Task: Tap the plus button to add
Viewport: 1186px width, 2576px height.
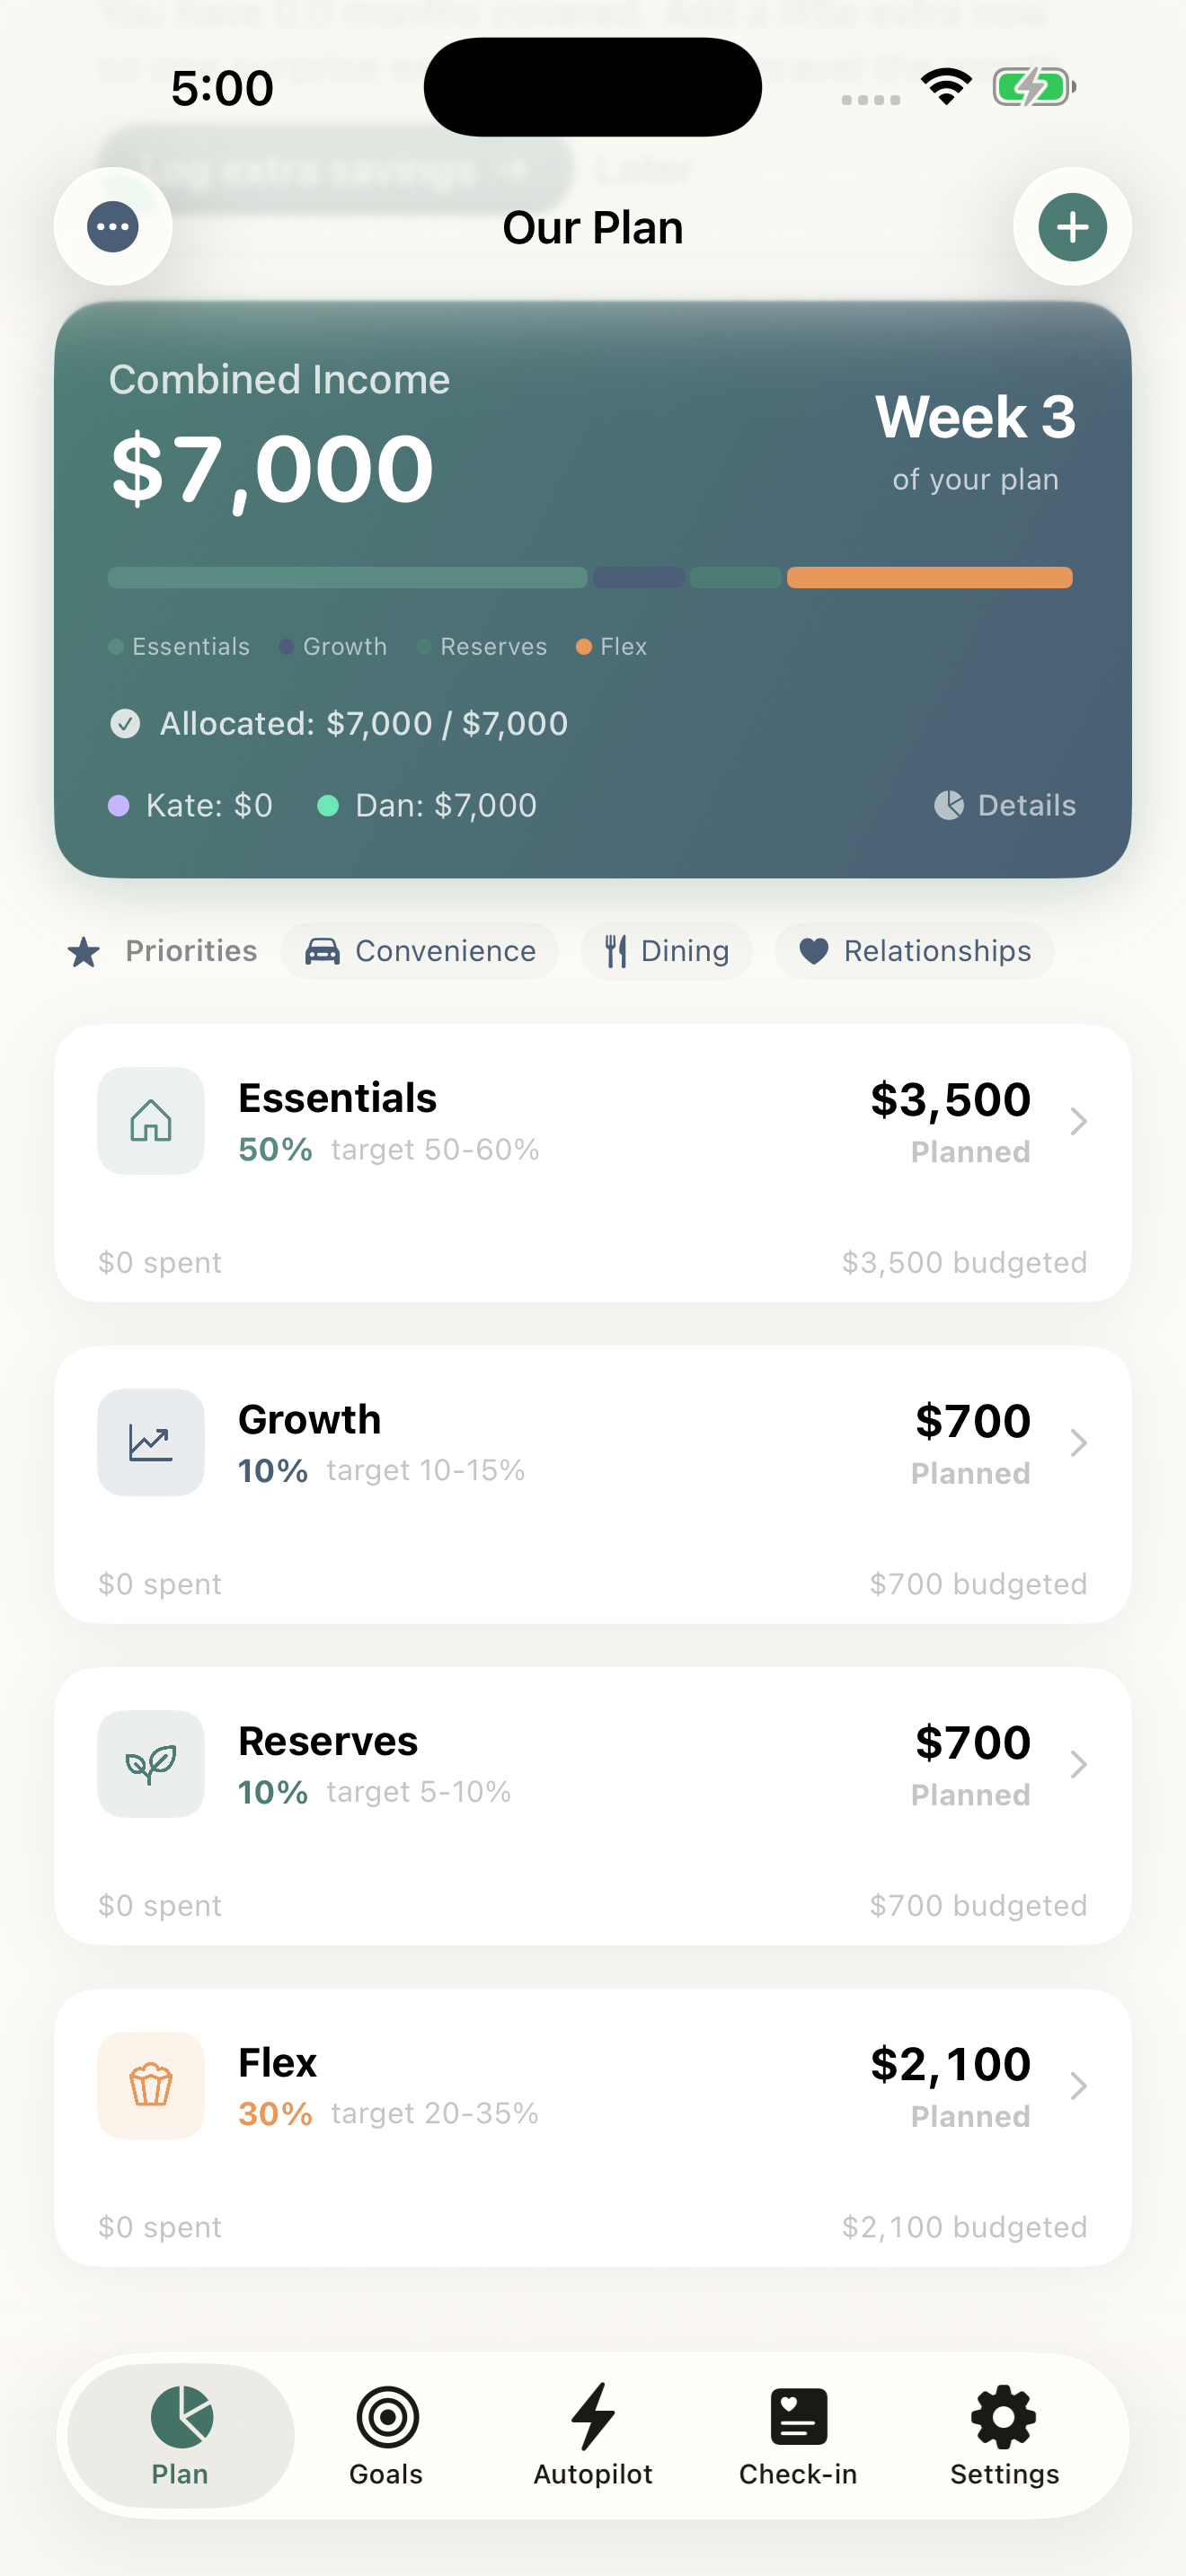Action: point(1072,227)
